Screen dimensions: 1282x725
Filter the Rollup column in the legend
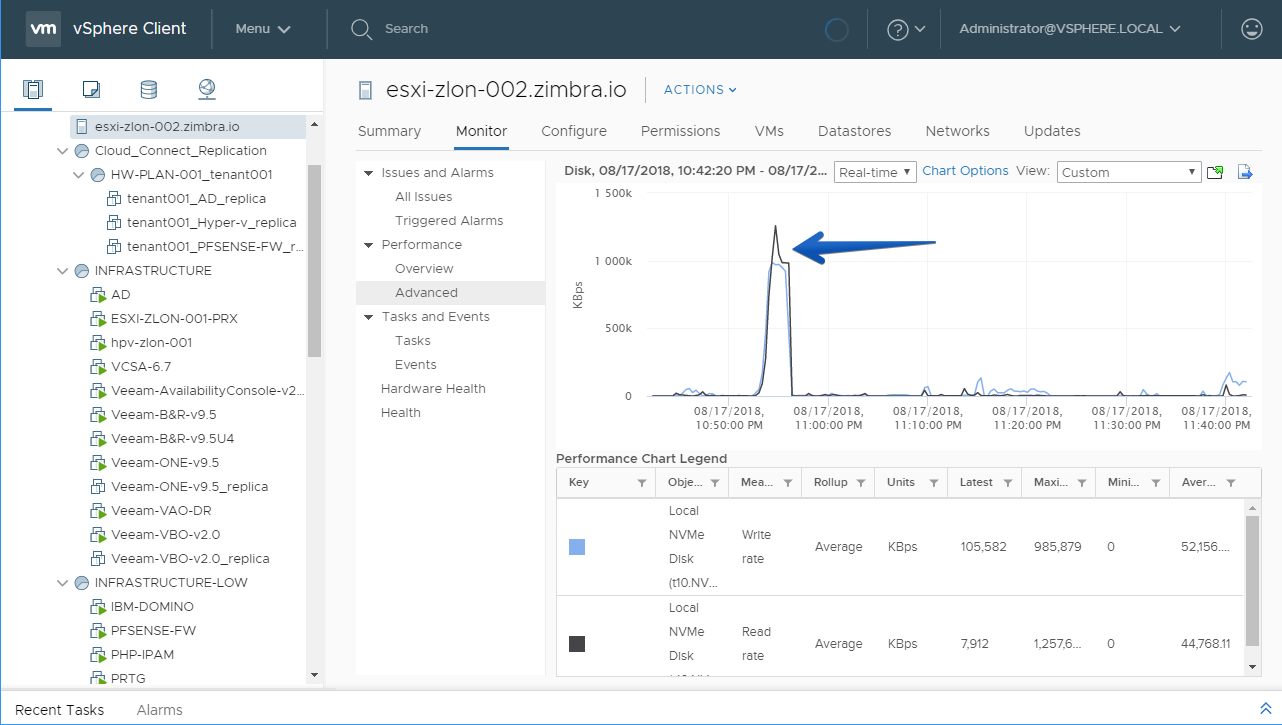coord(860,483)
